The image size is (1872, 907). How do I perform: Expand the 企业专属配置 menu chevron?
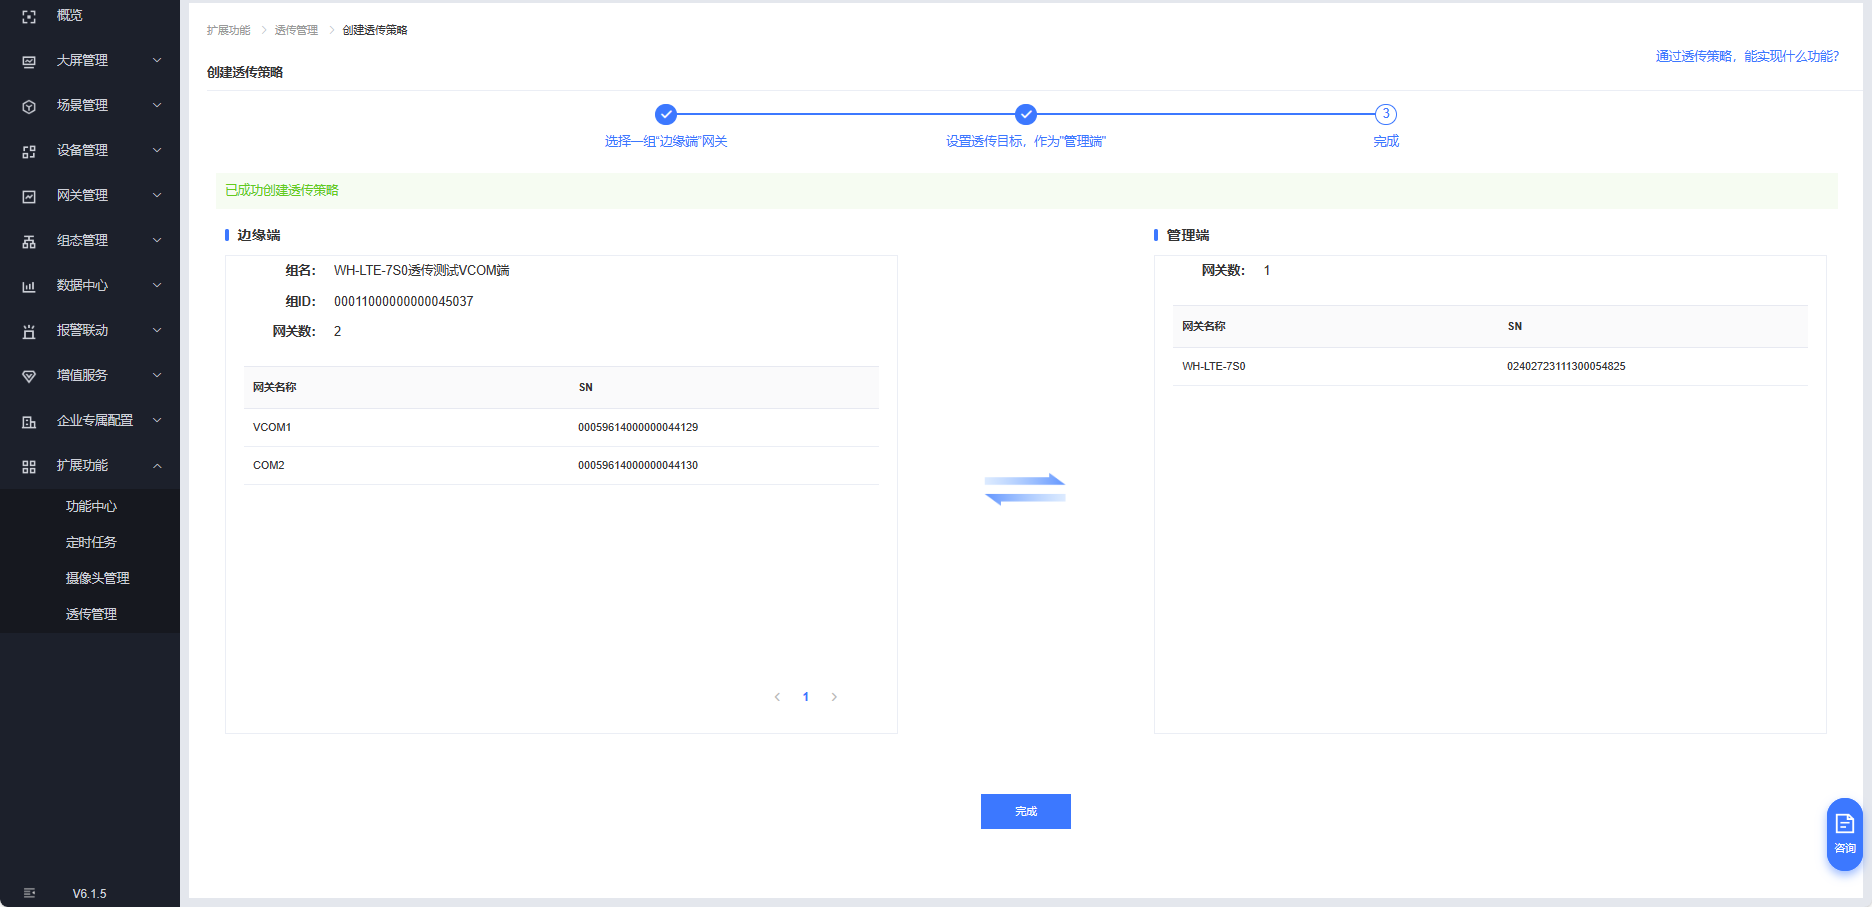coord(157,420)
